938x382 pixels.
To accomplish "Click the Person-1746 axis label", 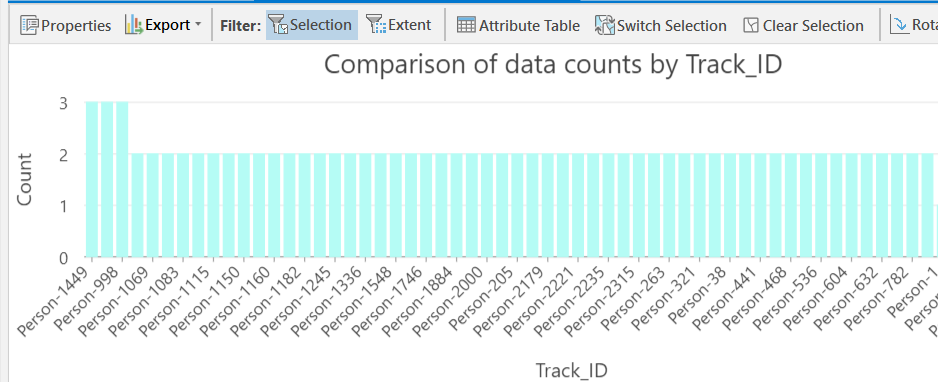I will click(x=389, y=302).
